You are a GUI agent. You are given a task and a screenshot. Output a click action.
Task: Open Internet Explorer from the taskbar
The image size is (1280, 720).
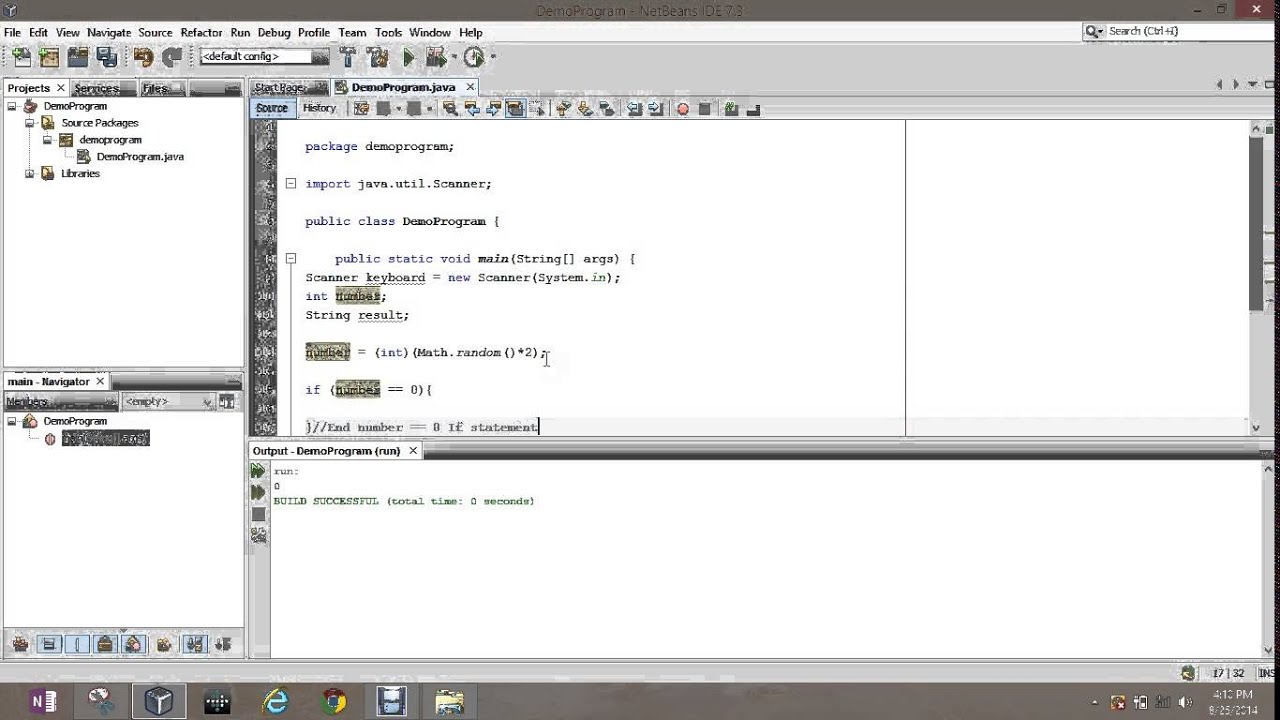[x=275, y=701]
